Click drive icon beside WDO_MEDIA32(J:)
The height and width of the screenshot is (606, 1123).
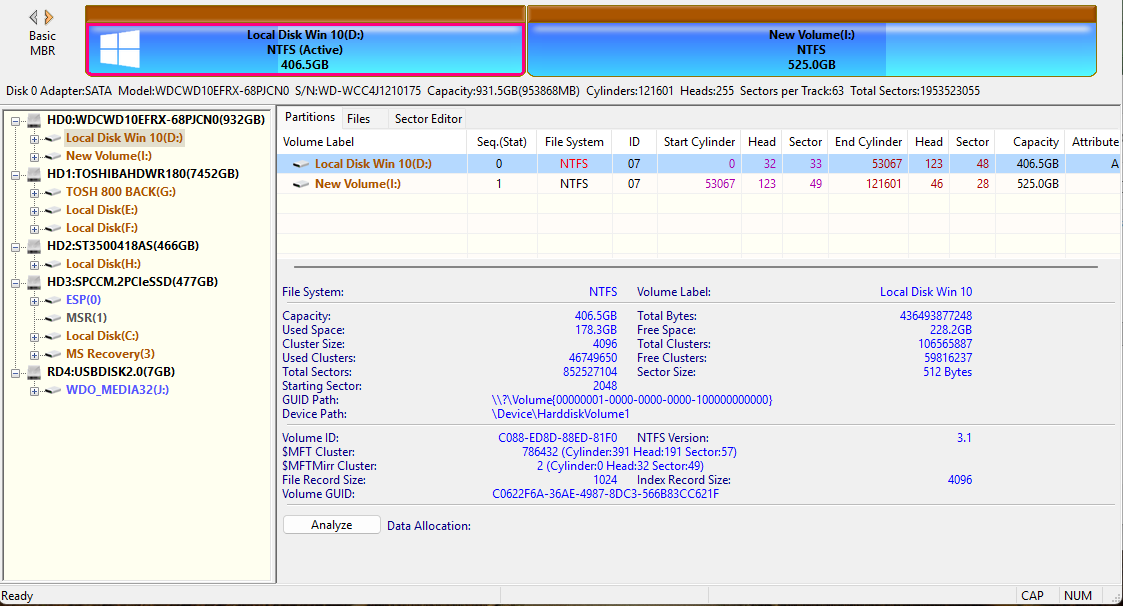pos(53,390)
